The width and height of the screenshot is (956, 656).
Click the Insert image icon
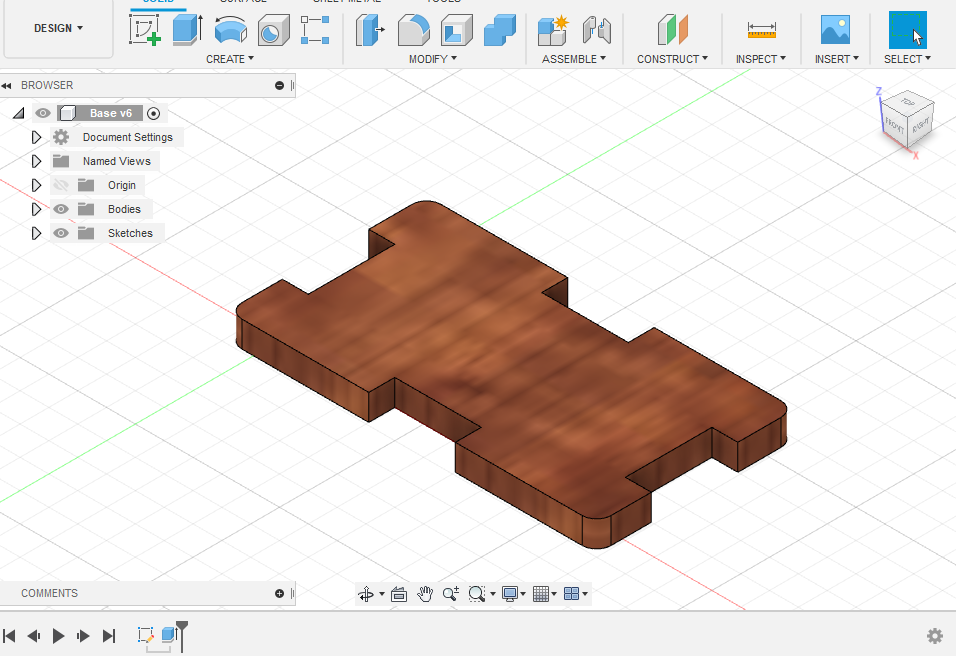835,30
